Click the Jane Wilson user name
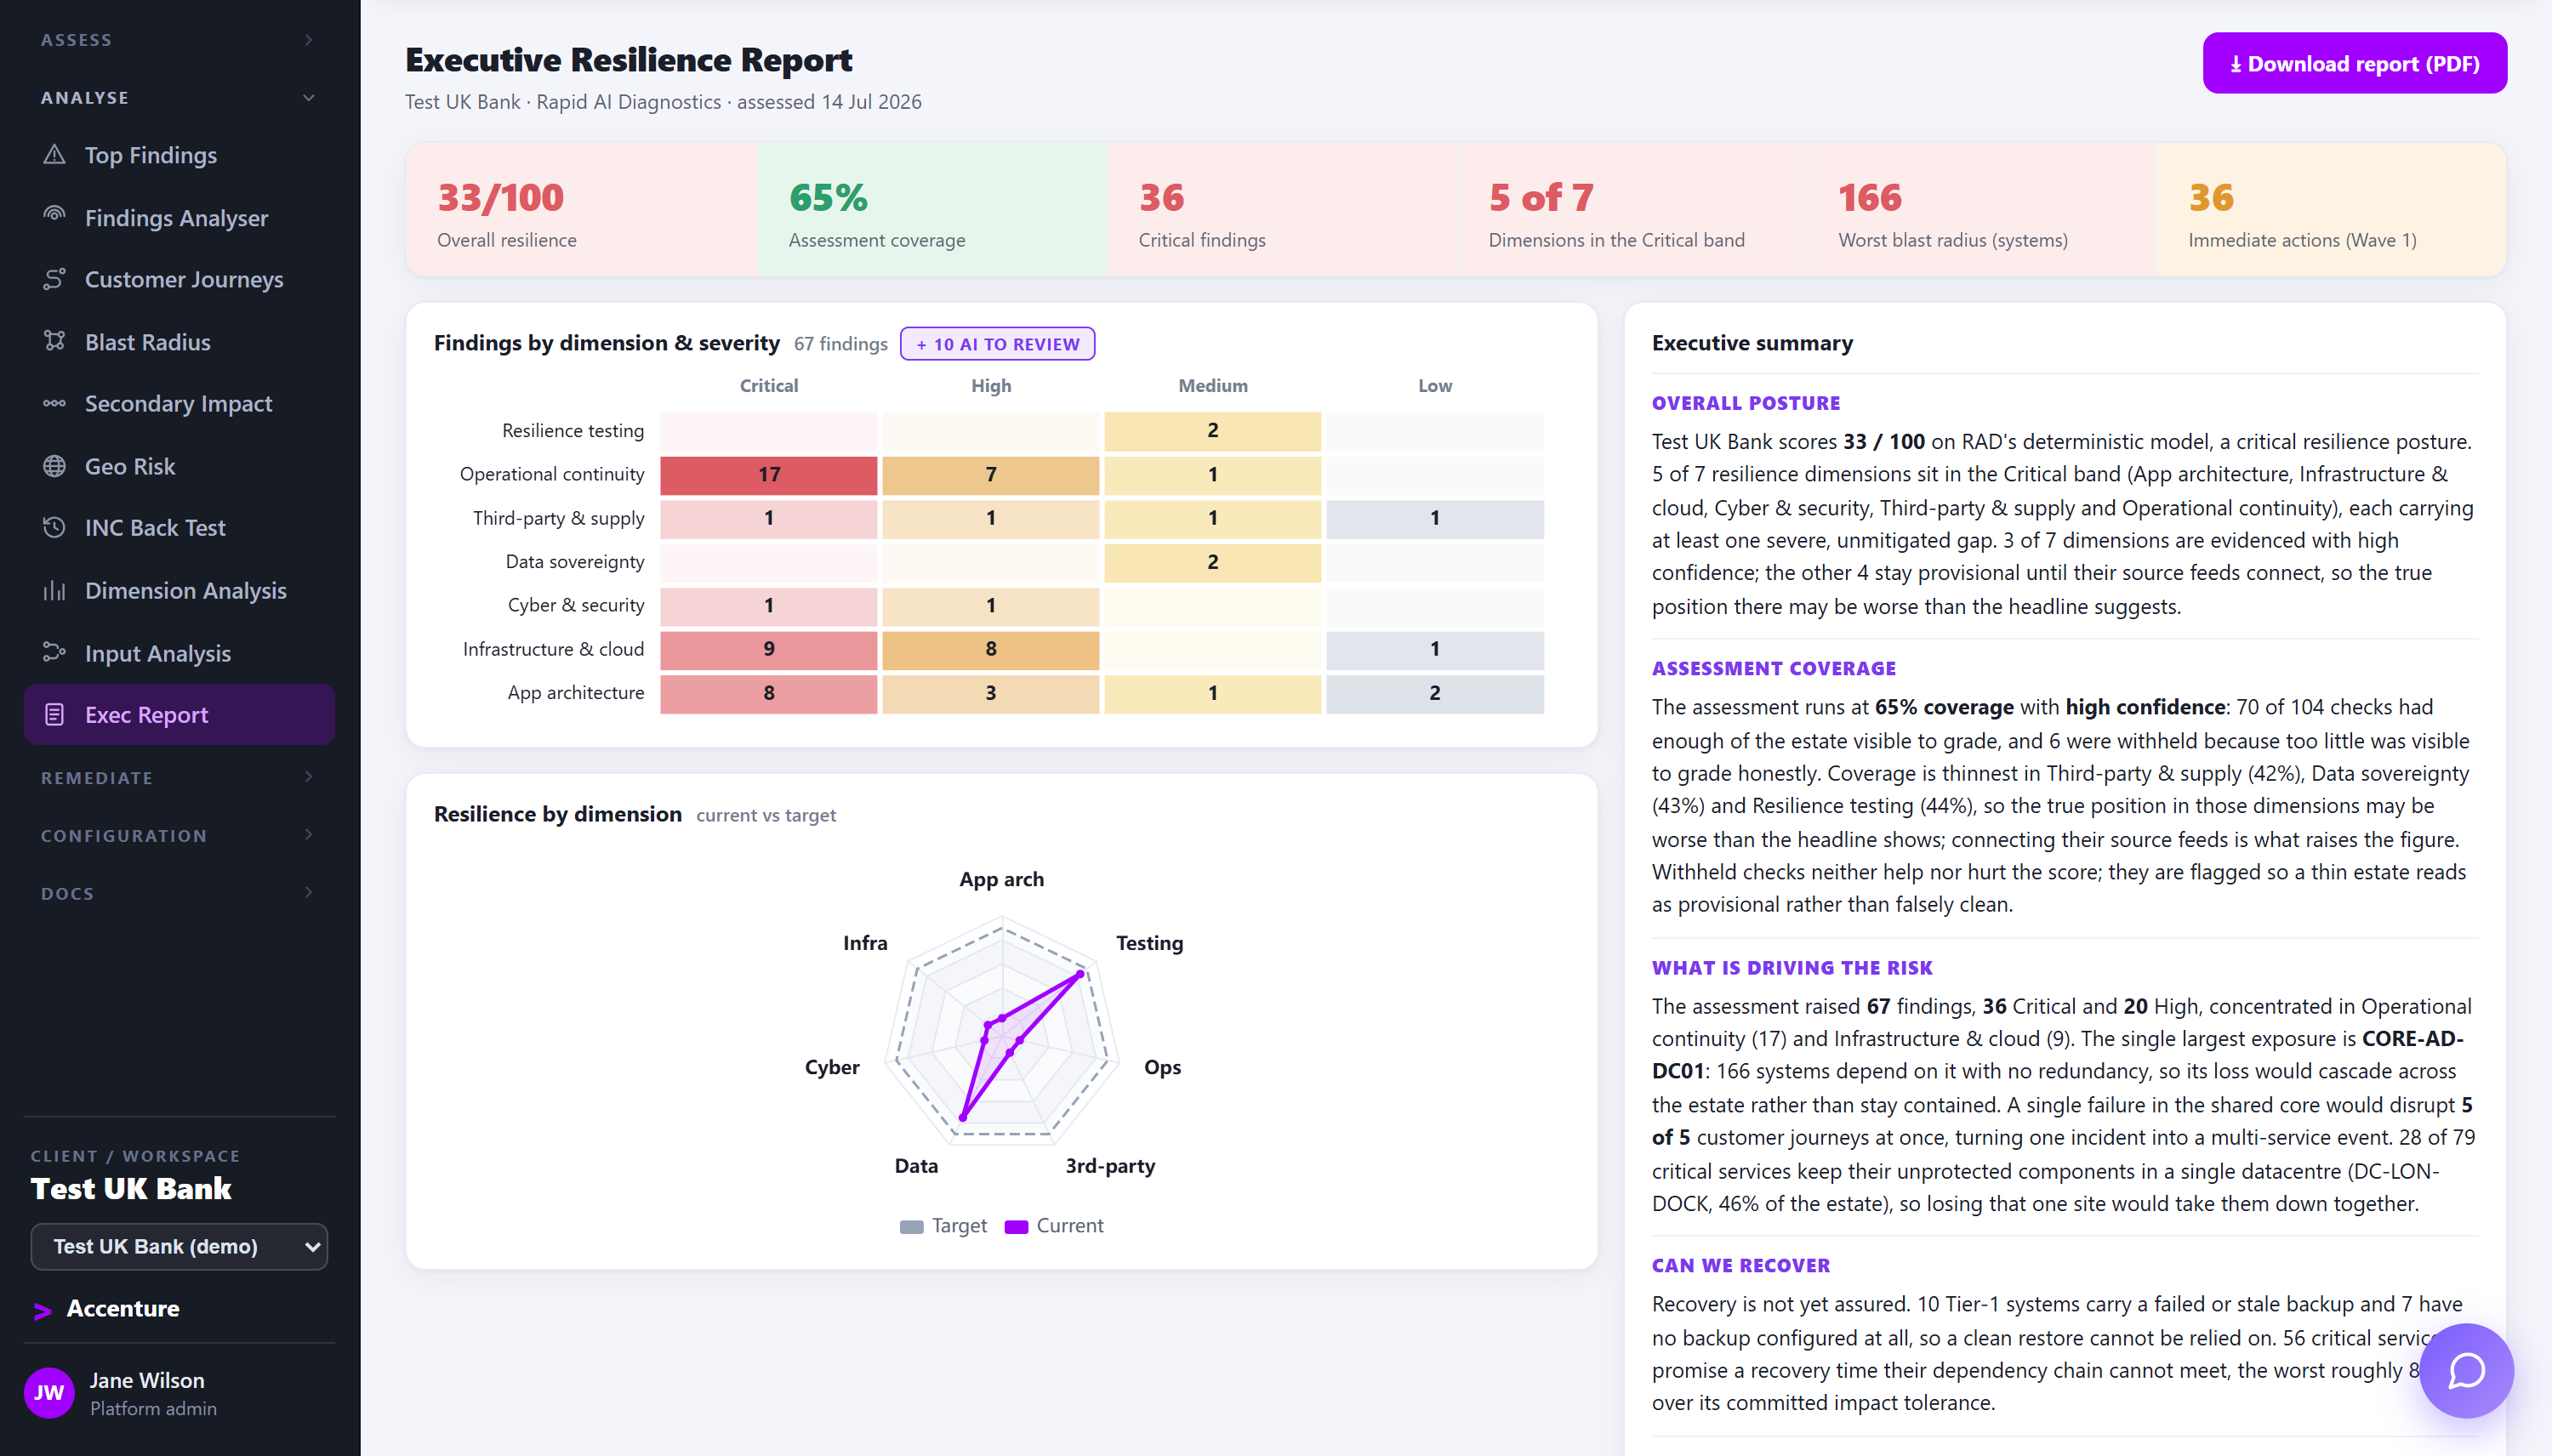 (x=147, y=1380)
